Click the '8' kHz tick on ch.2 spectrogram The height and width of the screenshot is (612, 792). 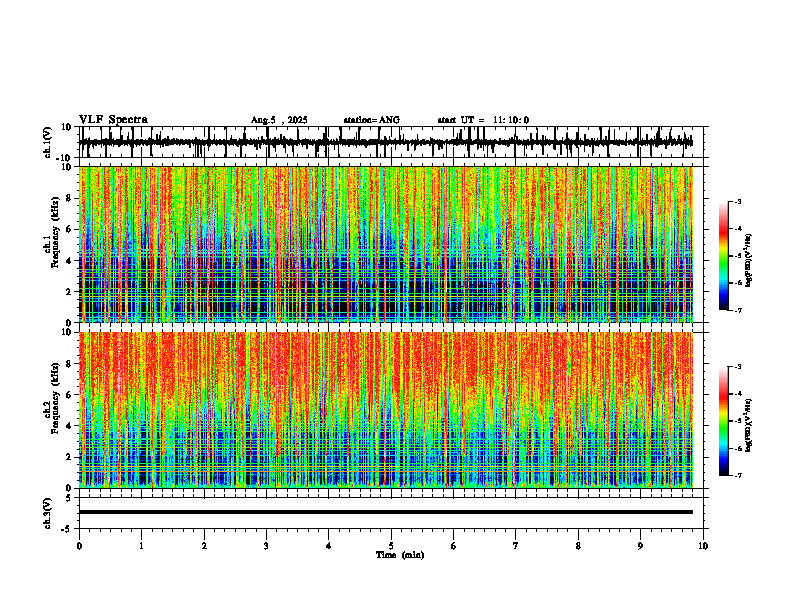click(69, 364)
